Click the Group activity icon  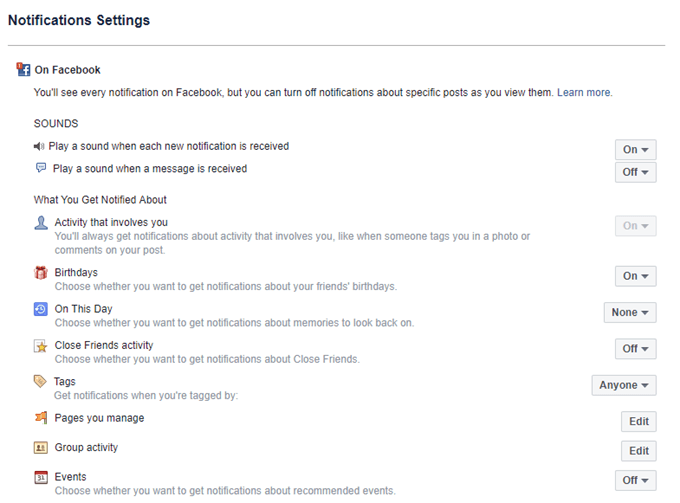41,448
